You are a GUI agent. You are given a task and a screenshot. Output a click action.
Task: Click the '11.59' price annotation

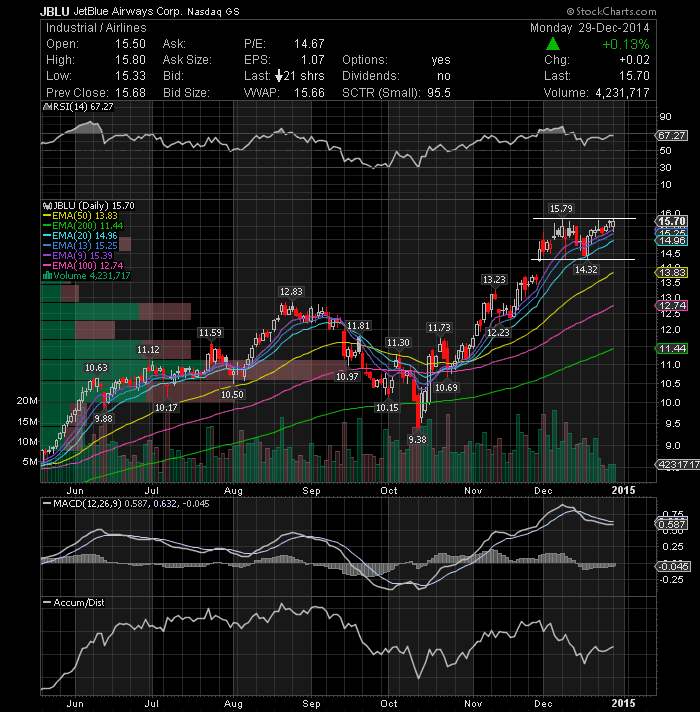click(x=210, y=333)
